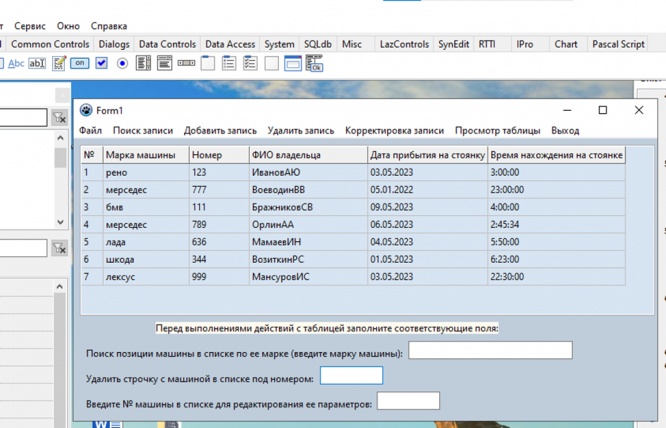The image size is (666, 428).
Task: Open the Data Controls palette tab
Action: [x=167, y=44]
